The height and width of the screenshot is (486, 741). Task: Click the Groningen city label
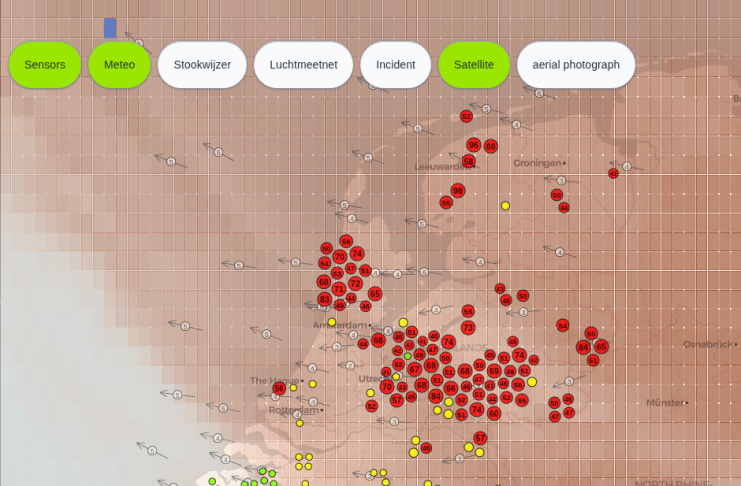539,163
